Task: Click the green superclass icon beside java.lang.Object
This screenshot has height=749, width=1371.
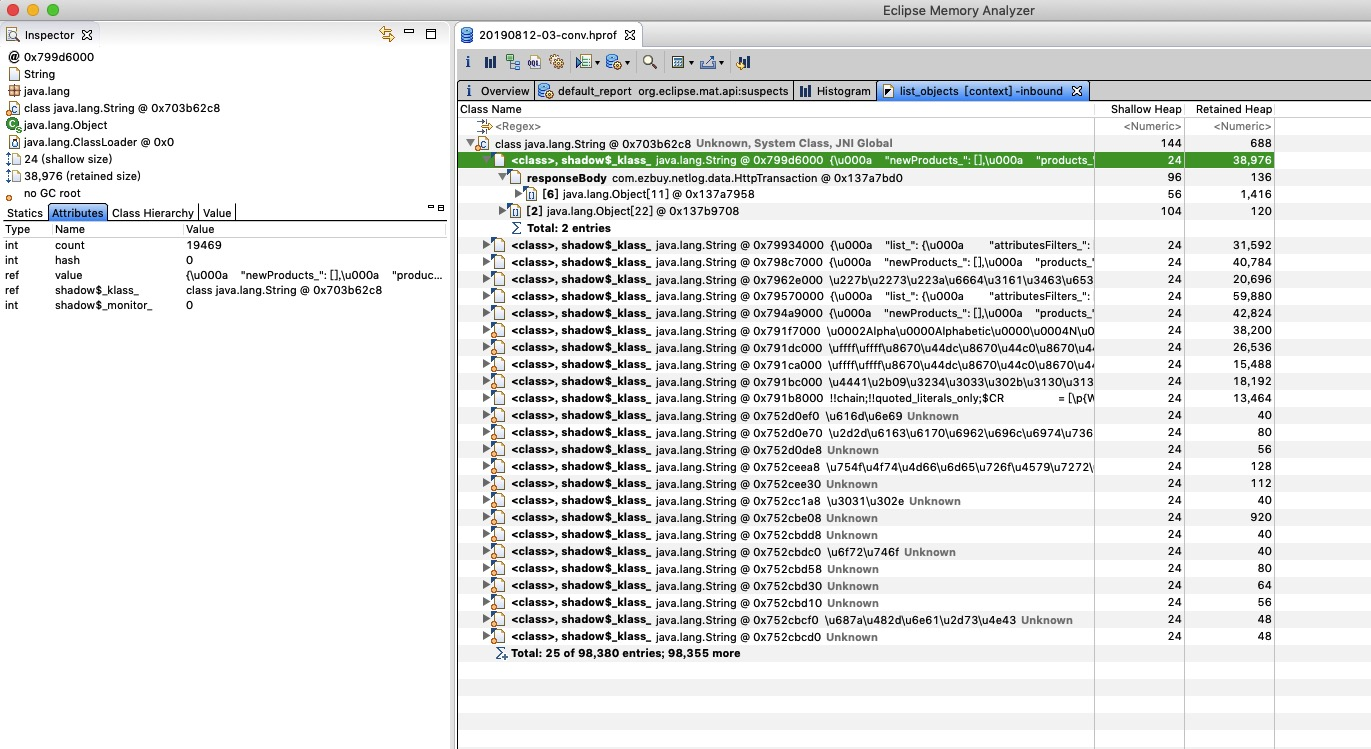Action: 14,125
